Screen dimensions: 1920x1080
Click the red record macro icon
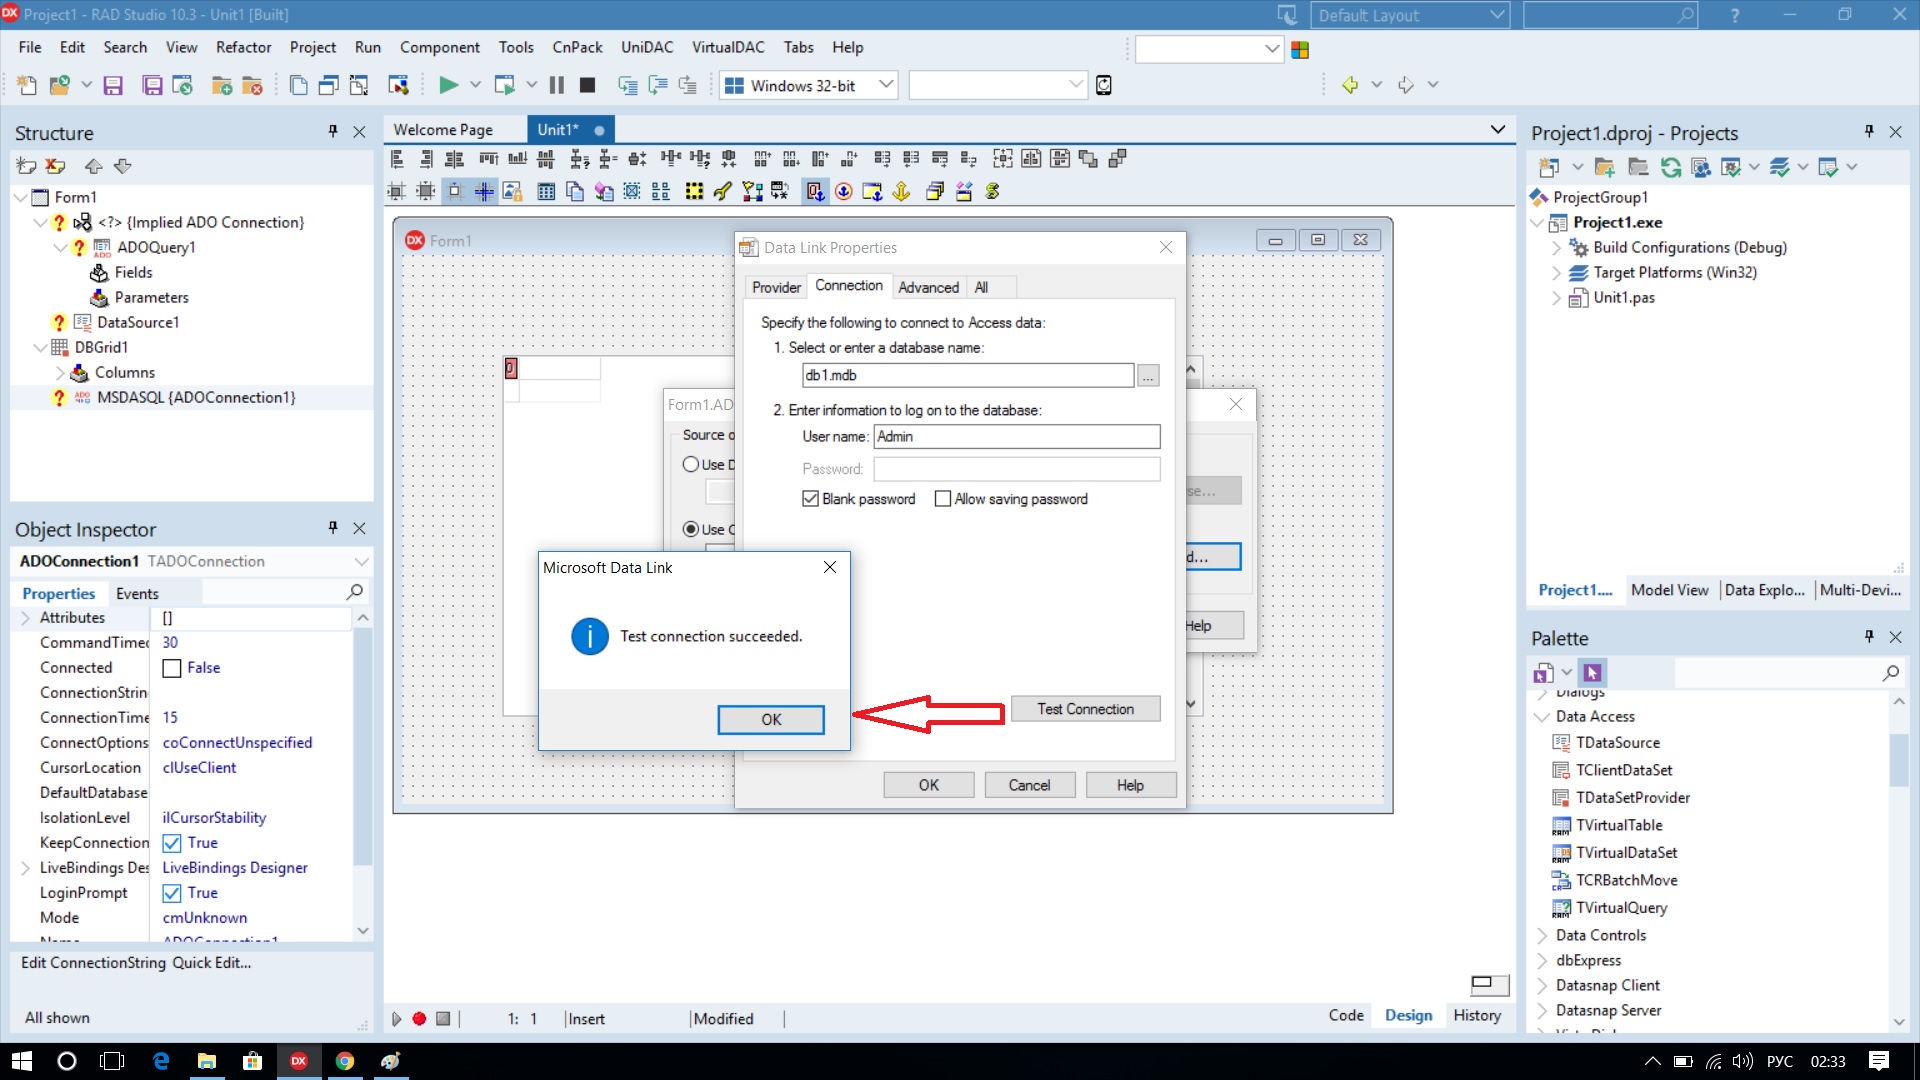[419, 1019]
